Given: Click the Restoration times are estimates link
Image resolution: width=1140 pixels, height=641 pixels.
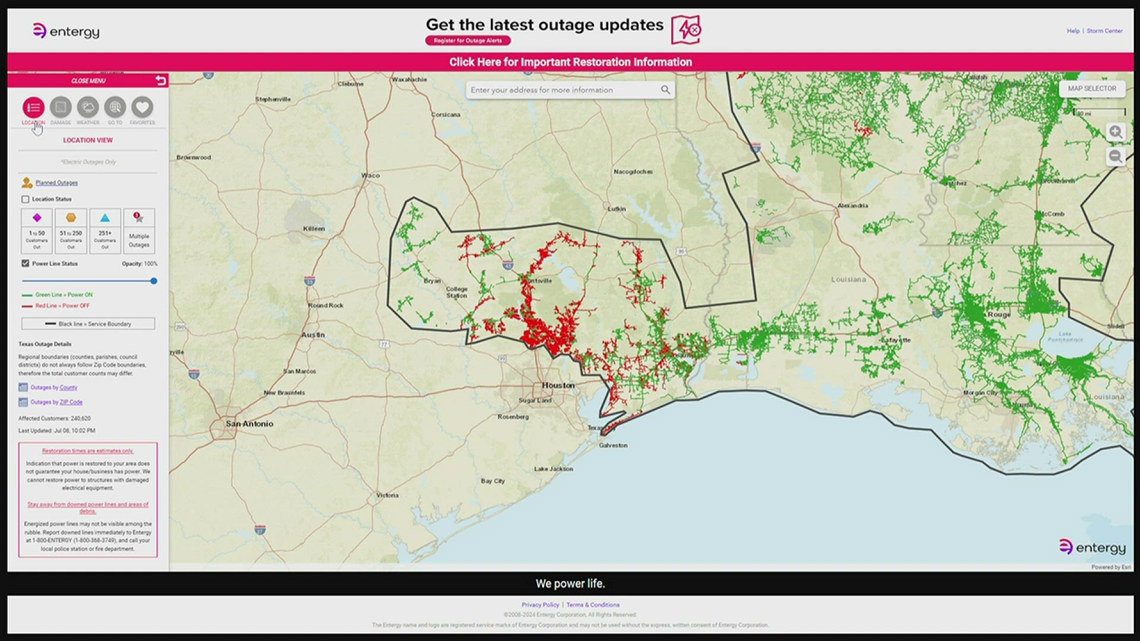Looking at the screenshot, I should 88,451.
